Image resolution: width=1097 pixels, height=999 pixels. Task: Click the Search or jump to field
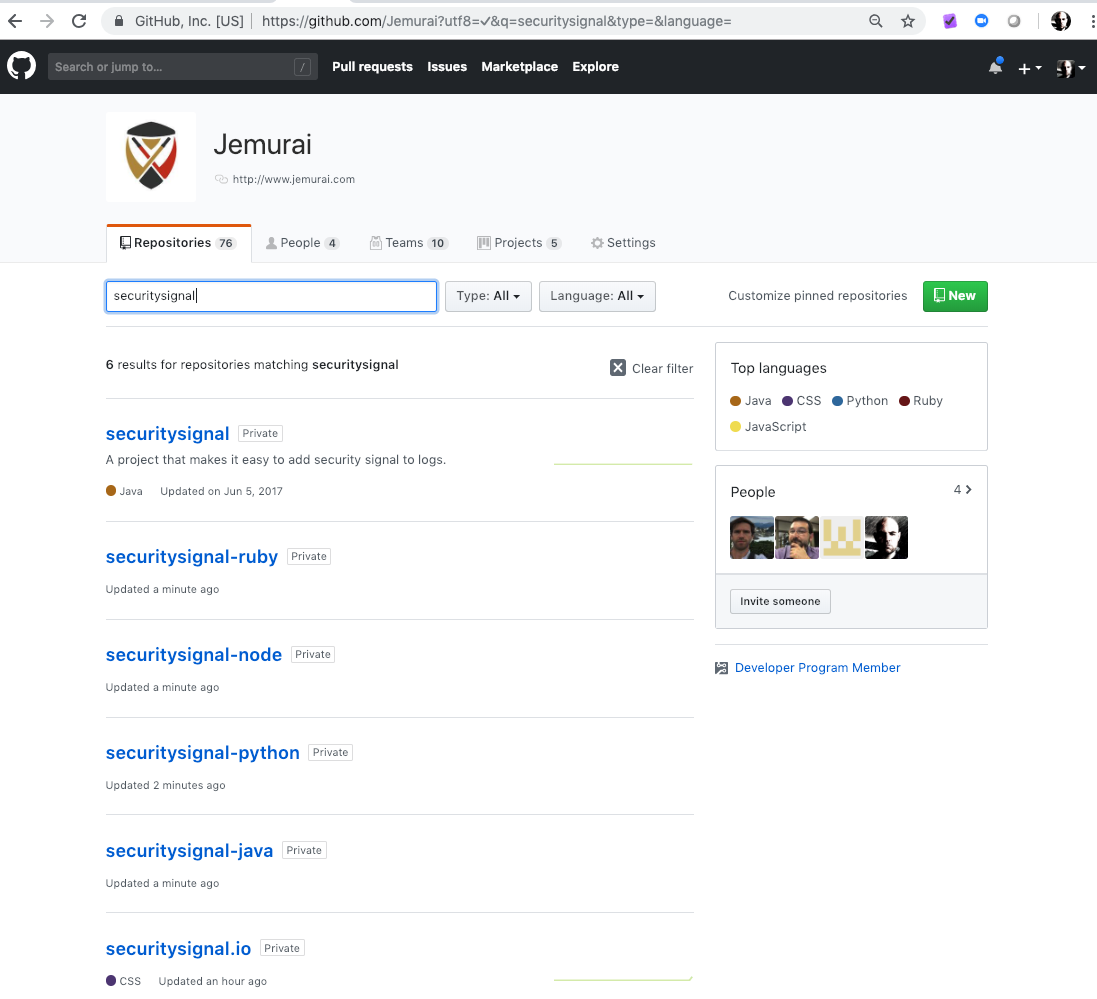pyautogui.click(x=183, y=66)
